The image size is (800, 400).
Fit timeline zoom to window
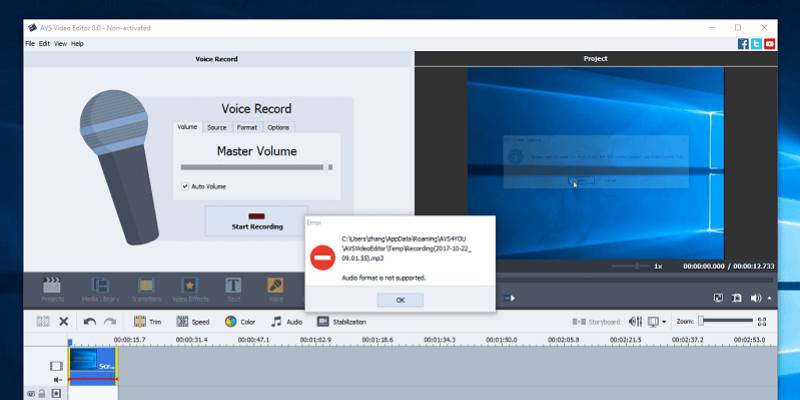[x=762, y=321]
